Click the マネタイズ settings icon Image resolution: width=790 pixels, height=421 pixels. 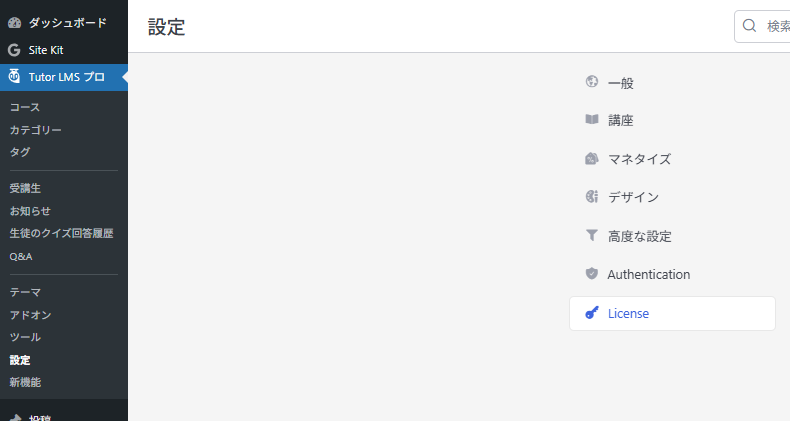(592, 159)
